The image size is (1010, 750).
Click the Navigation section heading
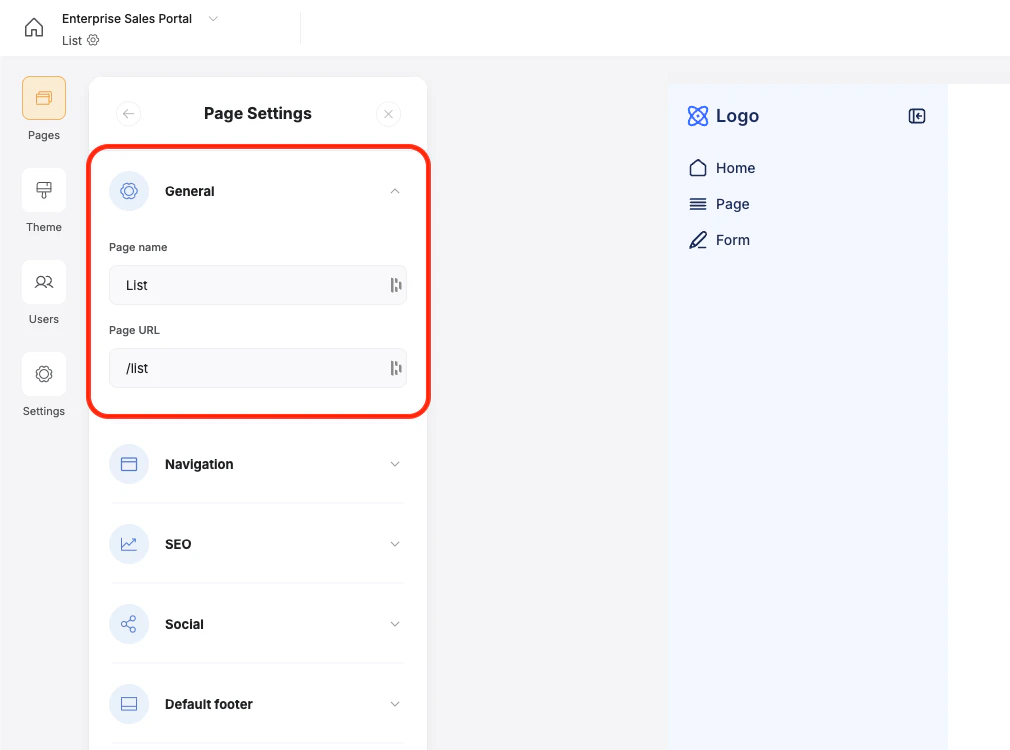199,464
